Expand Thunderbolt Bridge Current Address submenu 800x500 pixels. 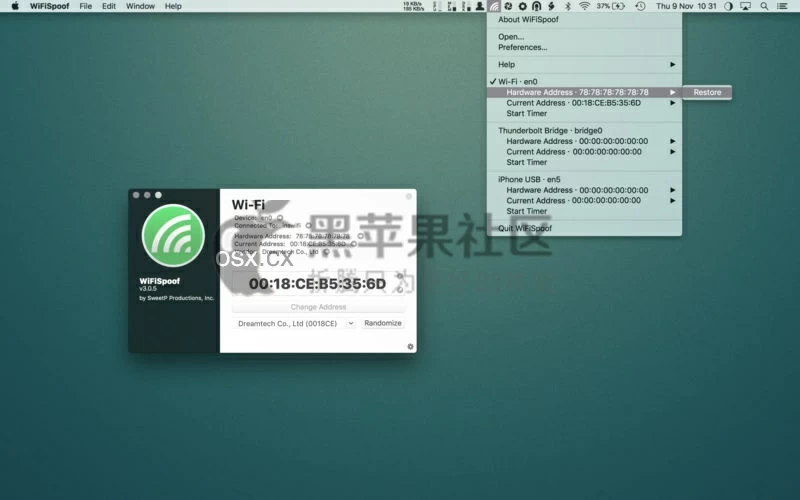(x=584, y=152)
